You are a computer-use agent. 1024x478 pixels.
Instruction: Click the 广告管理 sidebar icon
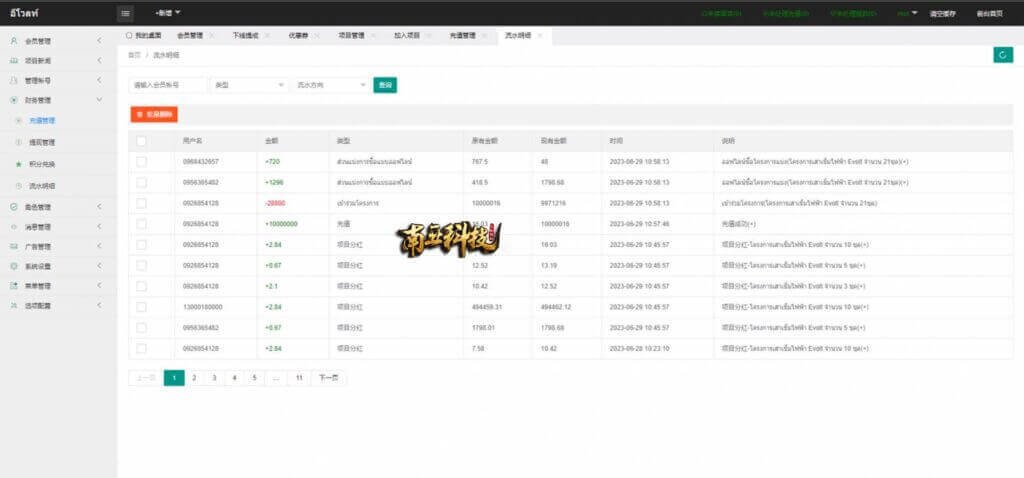point(14,246)
